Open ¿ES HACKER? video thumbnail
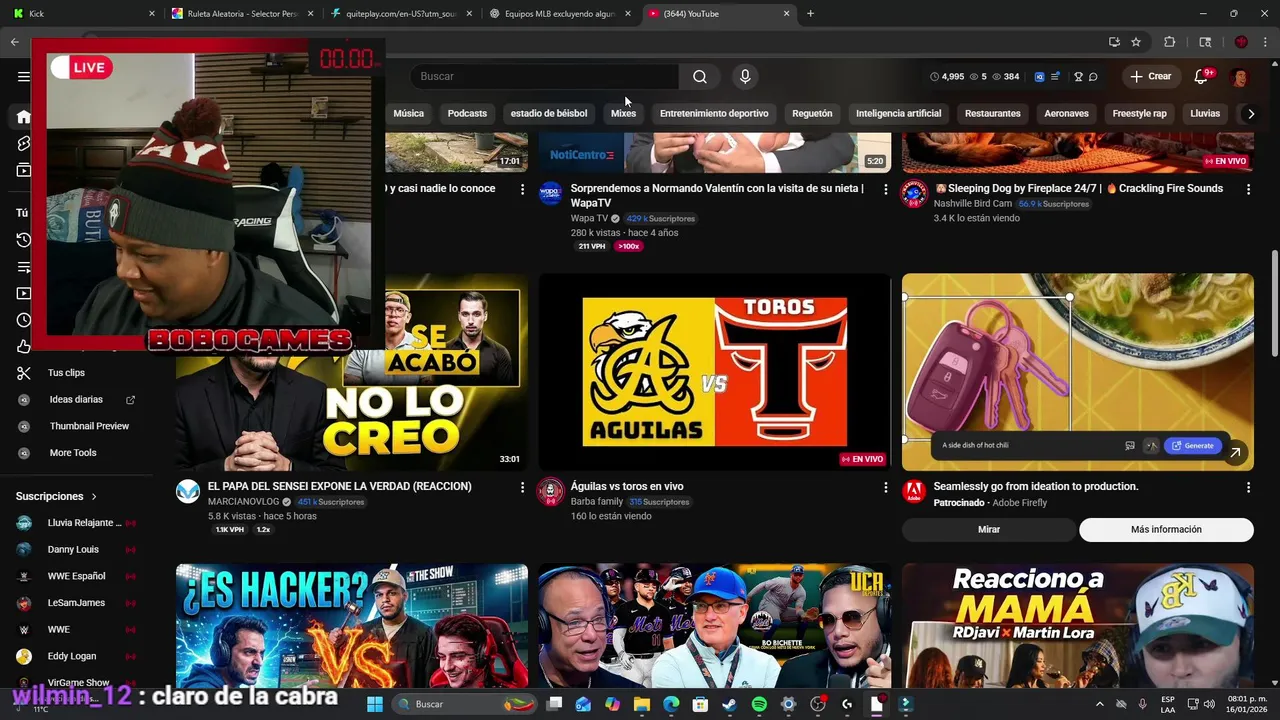The height and width of the screenshot is (720, 1280). click(x=352, y=626)
